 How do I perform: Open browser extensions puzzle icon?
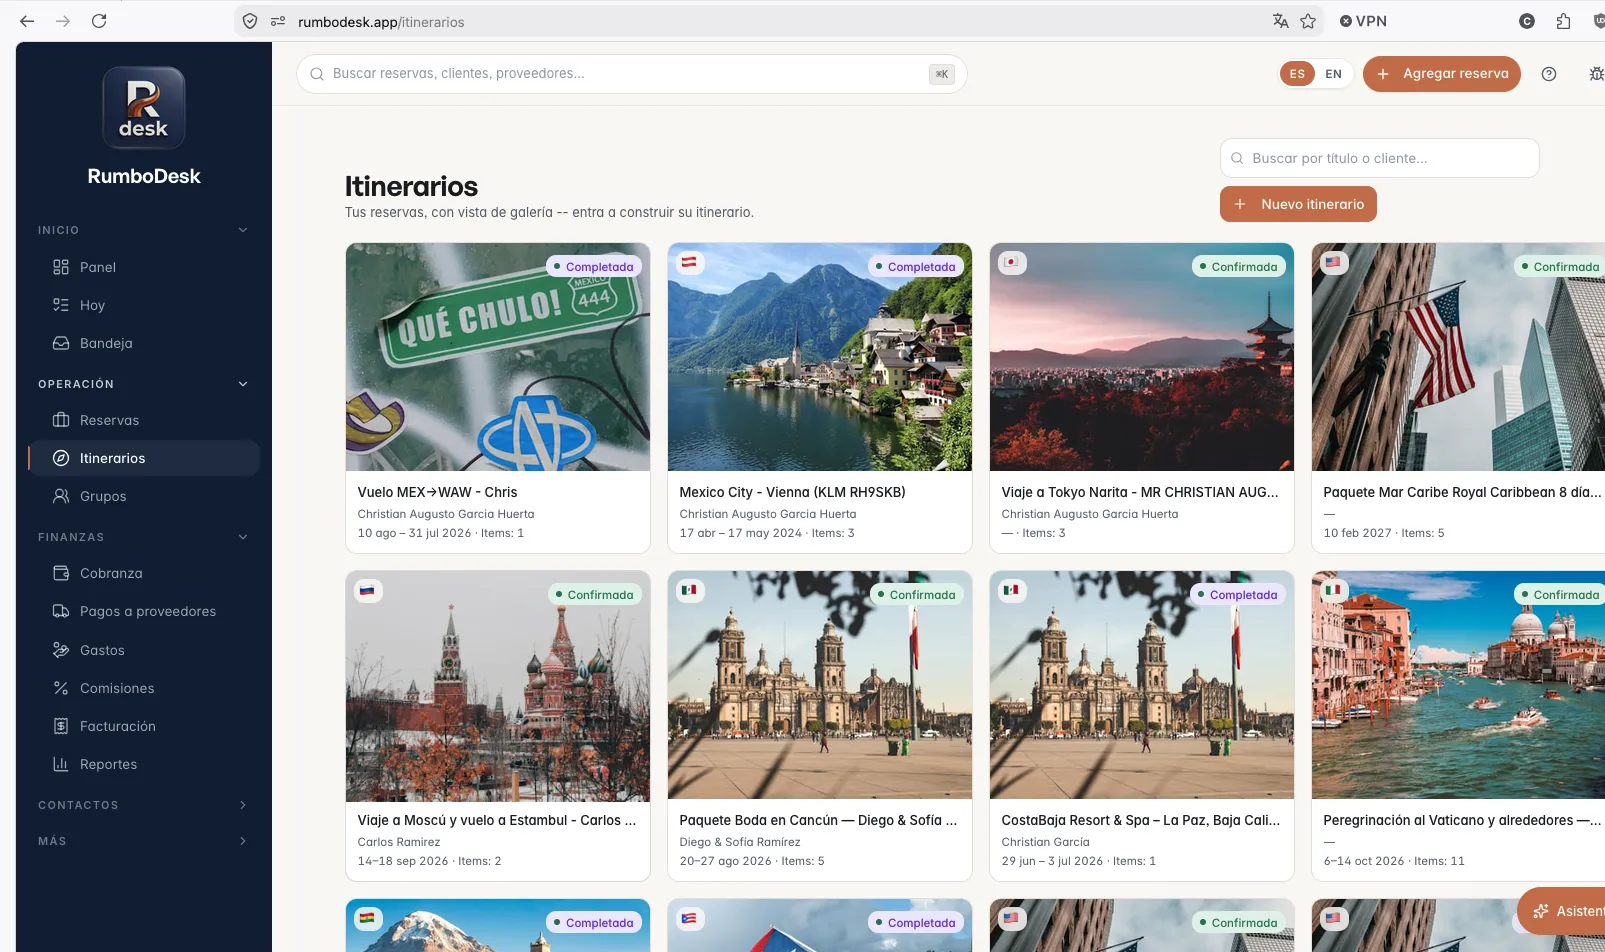[1564, 21]
